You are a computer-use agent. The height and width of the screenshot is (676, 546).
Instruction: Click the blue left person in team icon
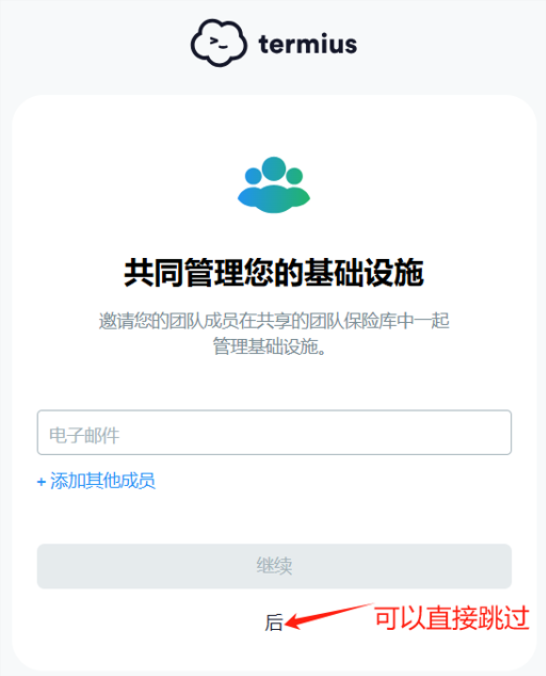tap(253, 188)
